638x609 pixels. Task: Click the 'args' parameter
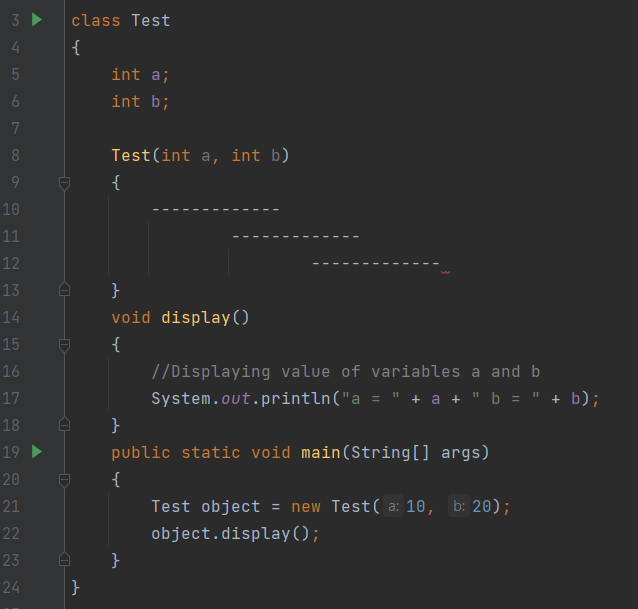(x=461, y=452)
